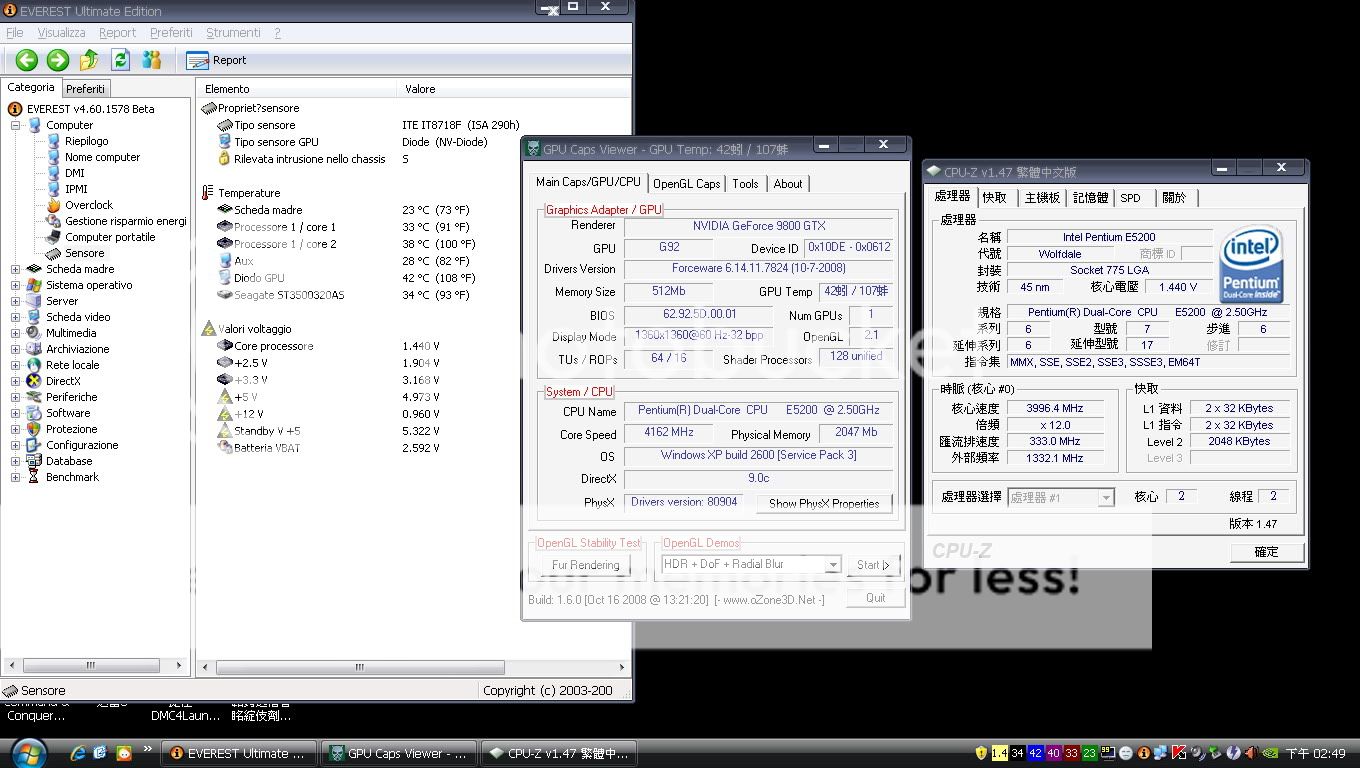Screen dimensions: 1360x768
Task: Open the OpenGL Demos dropdown list
Action: click(x=832, y=565)
